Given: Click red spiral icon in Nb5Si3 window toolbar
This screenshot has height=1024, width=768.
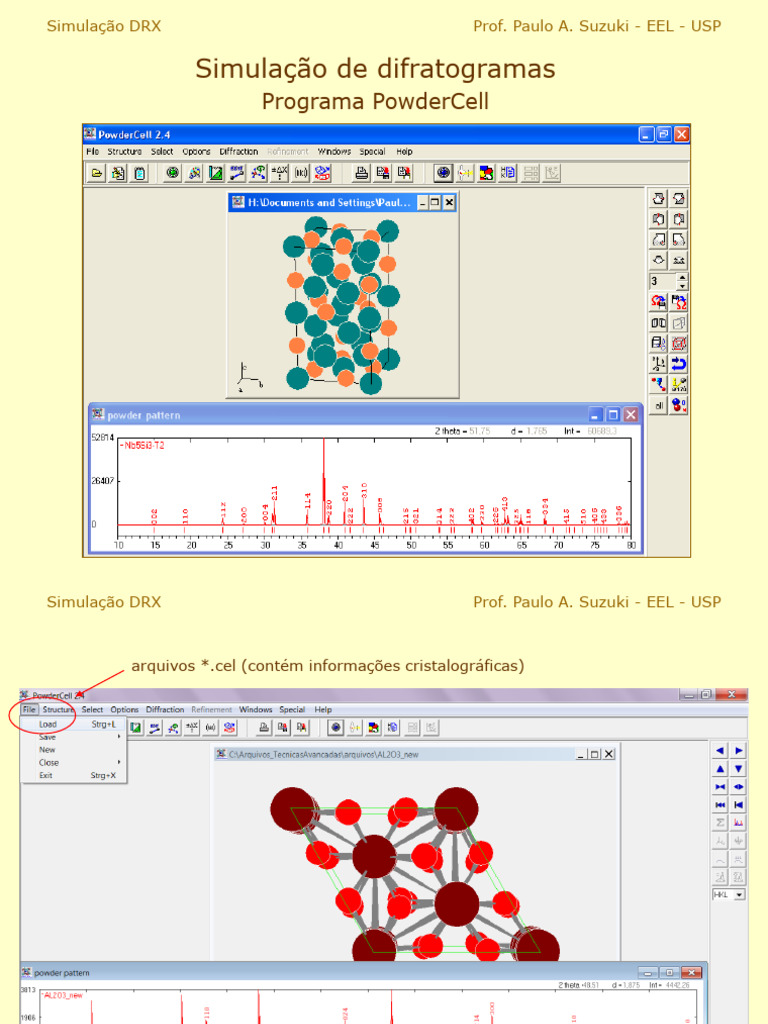Looking at the screenshot, I should click(323, 173).
